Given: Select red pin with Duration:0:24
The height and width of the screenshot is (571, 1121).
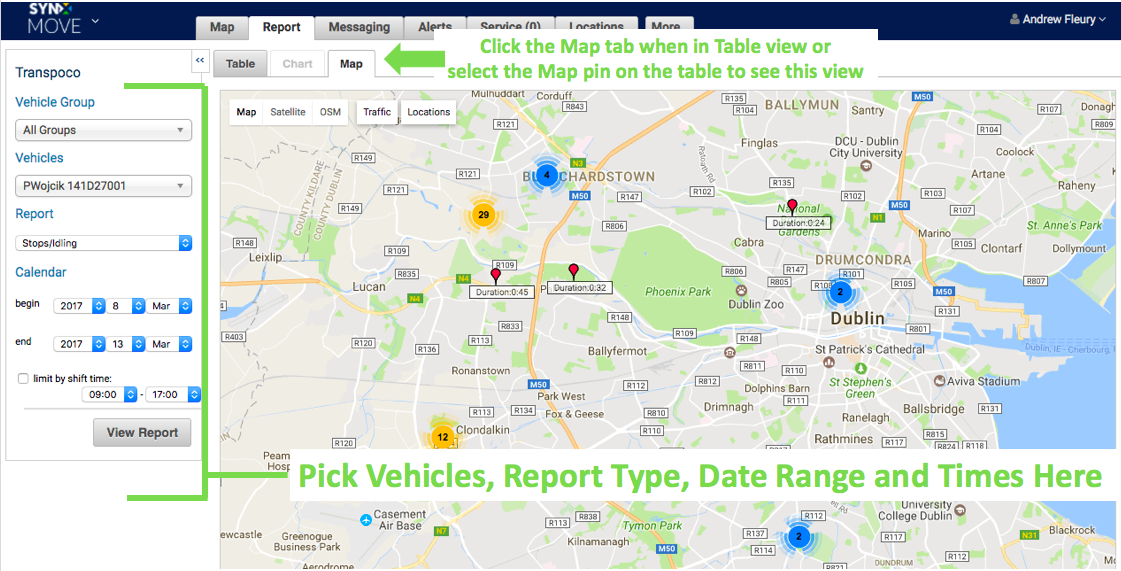Looking at the screenshot, I should [792, 207].
